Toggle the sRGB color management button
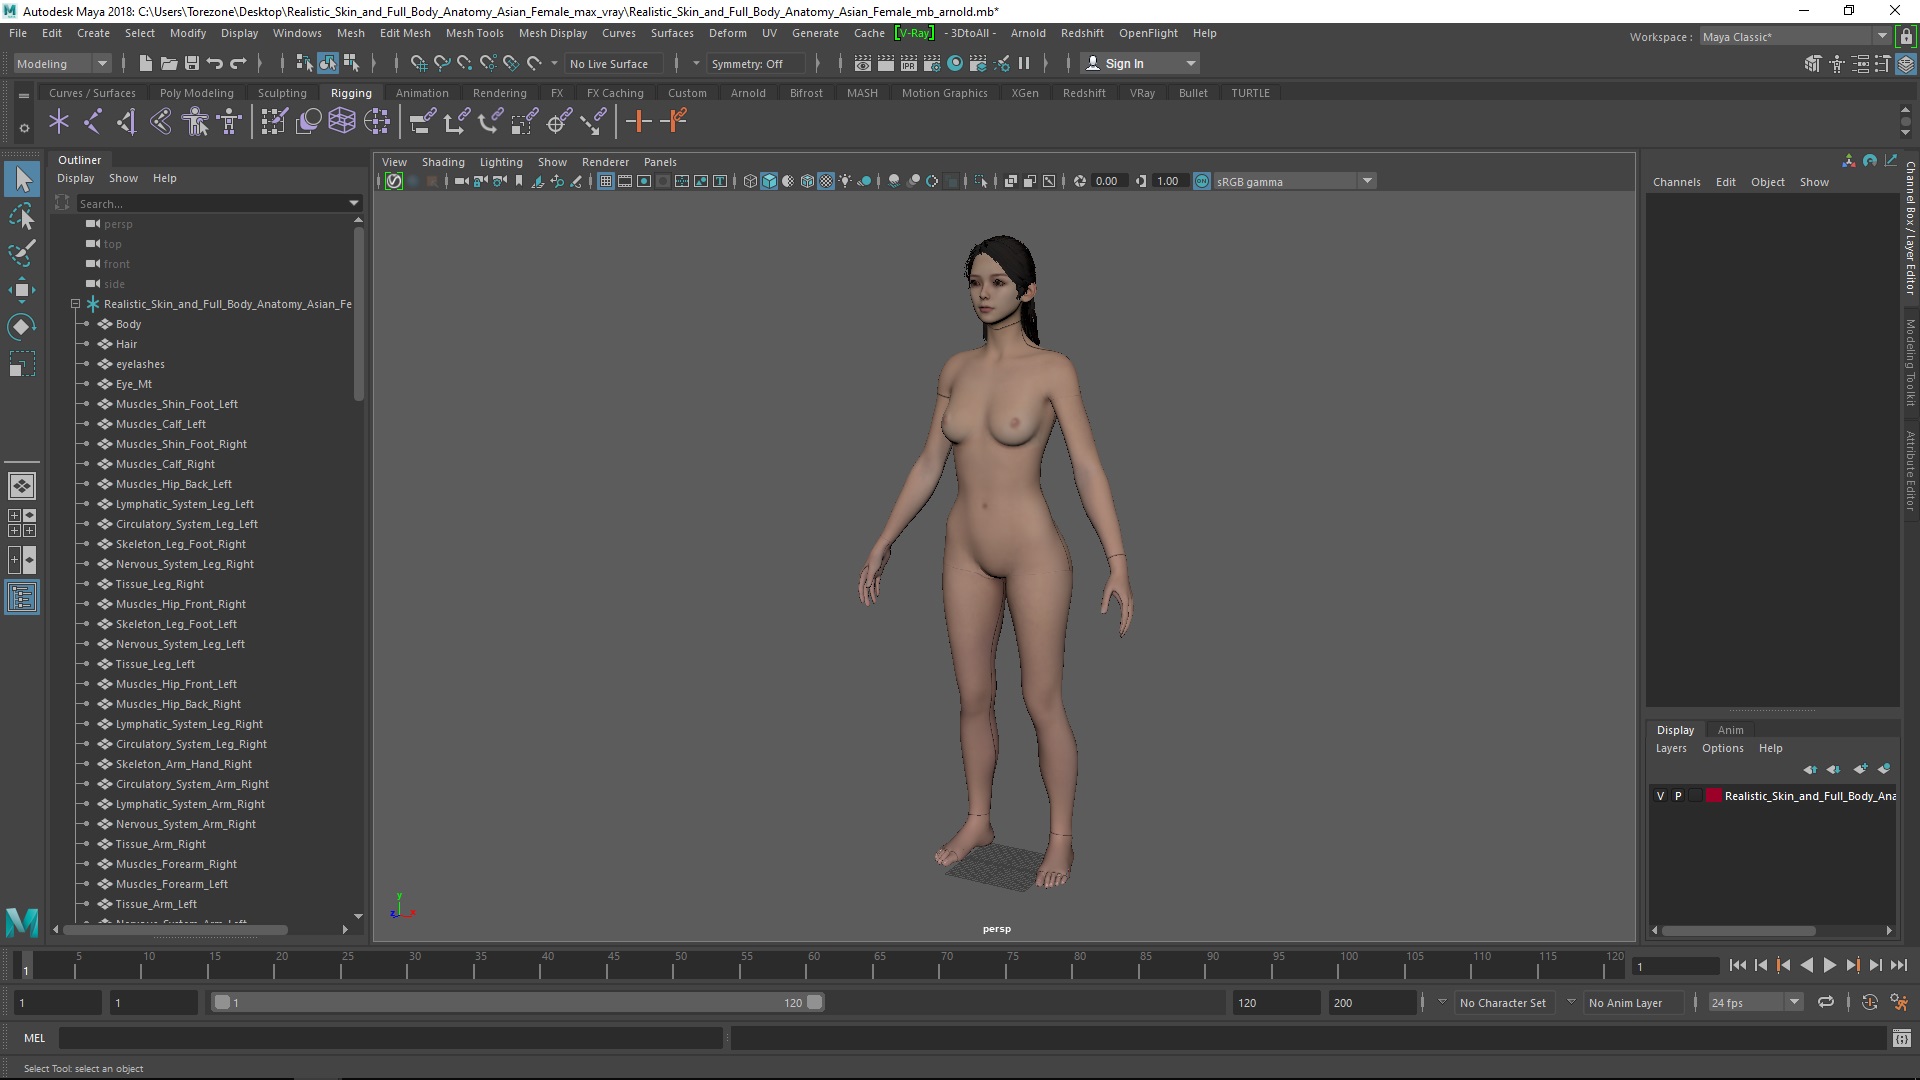The width and height of the screenshot is (1920, 1080). coord(1202,181)
